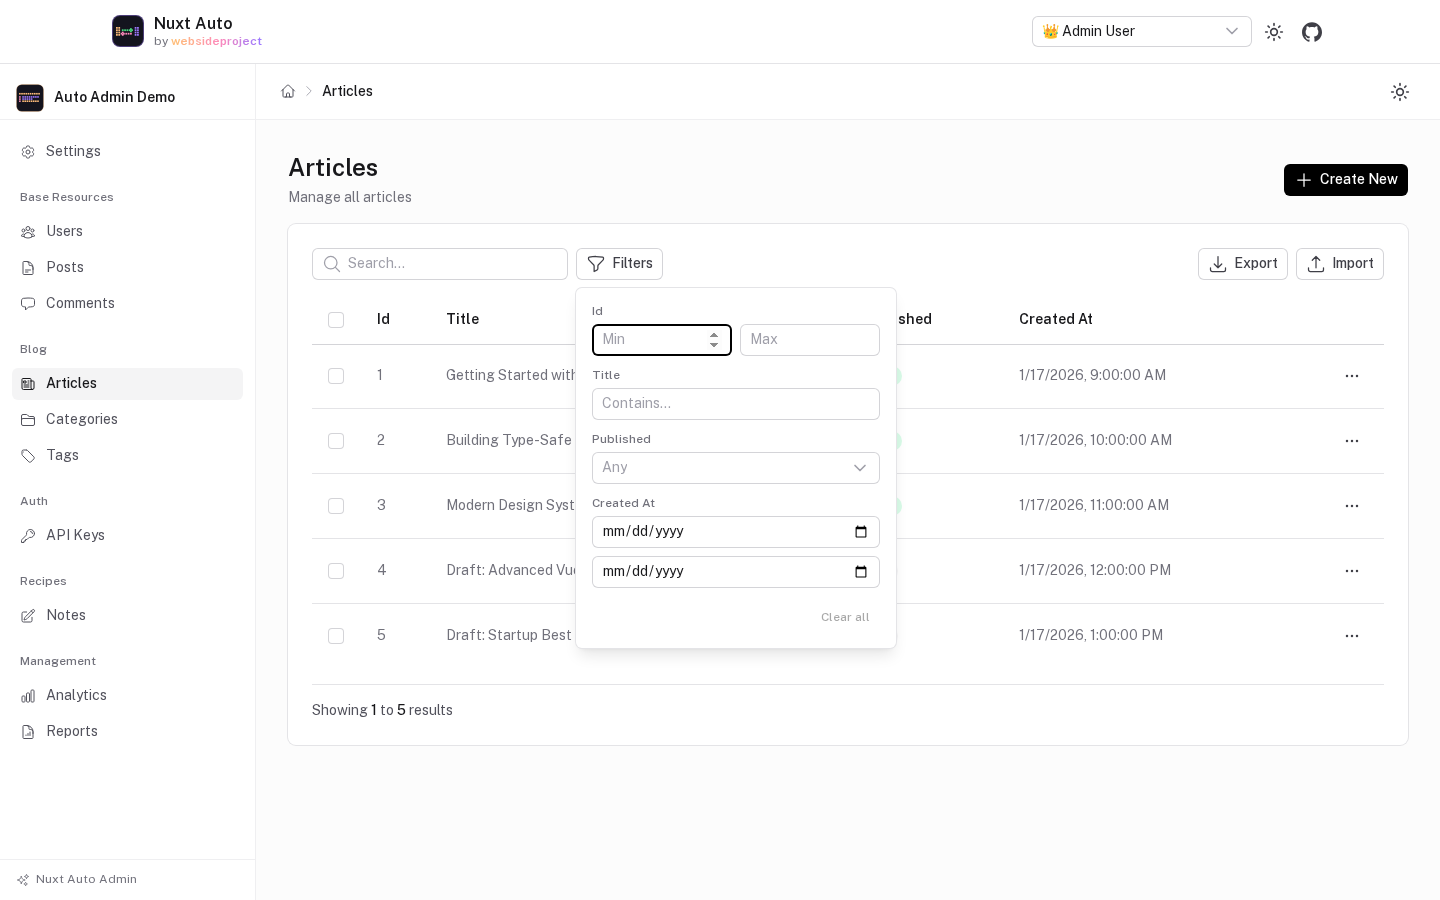Go to home via breadcrumb house icon
Image resolution: width=1440 pixels, height=900 pixels.
pos(288,91)
